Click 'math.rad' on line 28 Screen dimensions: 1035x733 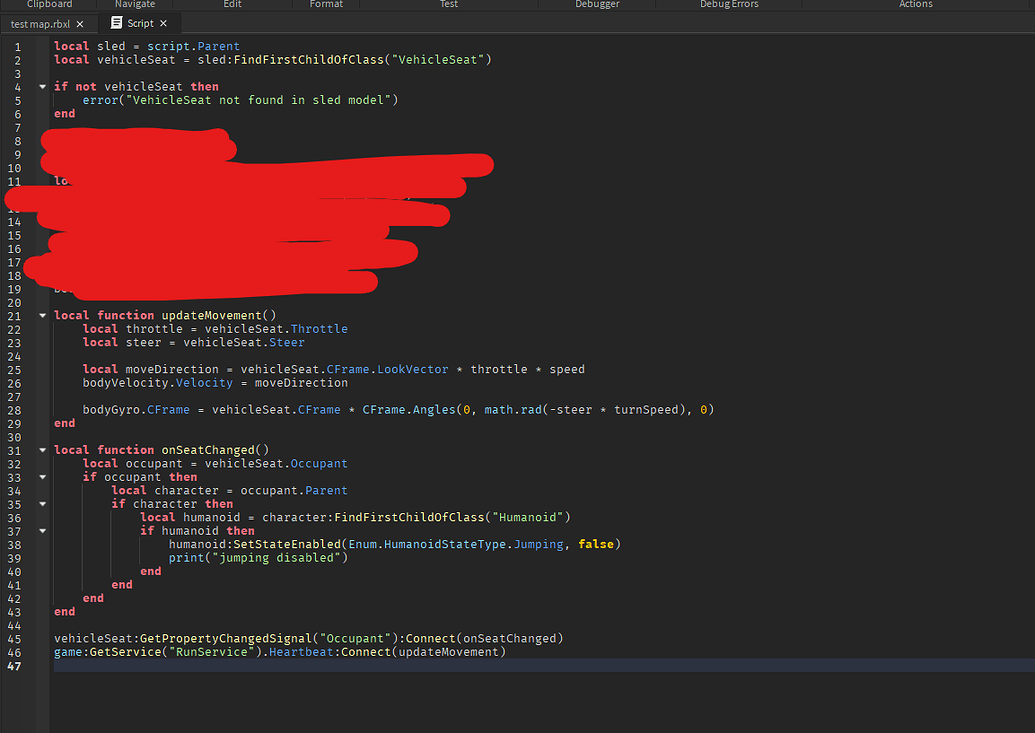click(513, 409)
